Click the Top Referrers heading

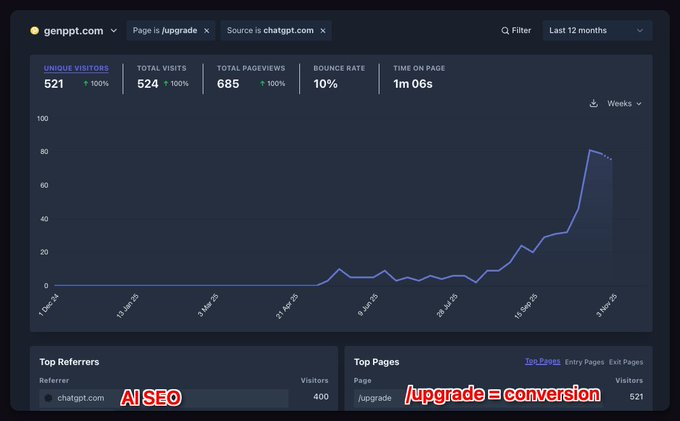[x=69, y=362]
